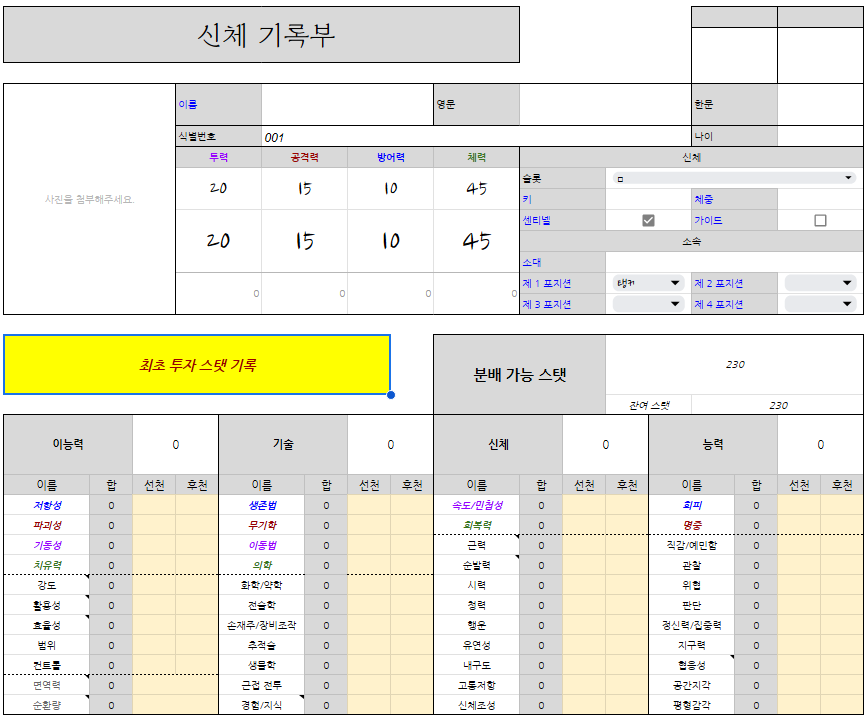Screen dimensions: 866x719
Task: Click the empty field beside 영문
Action: click(605, 104)
